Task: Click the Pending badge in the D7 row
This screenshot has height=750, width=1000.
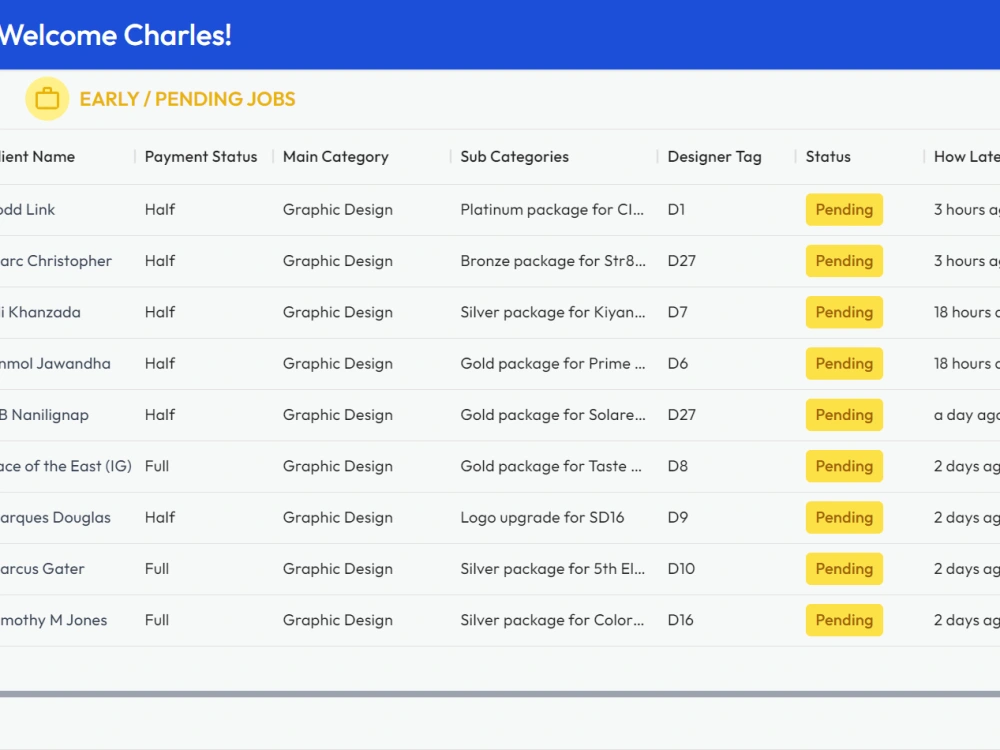Action: click(844, 312)
